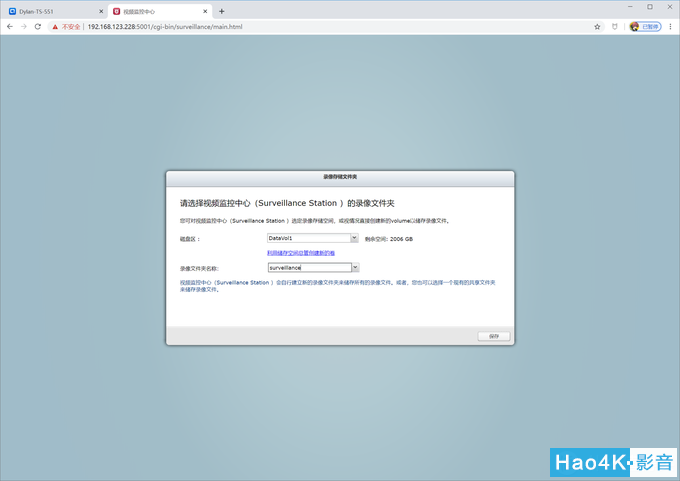Image resolution: width=680 pixels, height=481 pixels.
Task: Expand the DataVol1 dropdown arrow
Action: point(354,238)
